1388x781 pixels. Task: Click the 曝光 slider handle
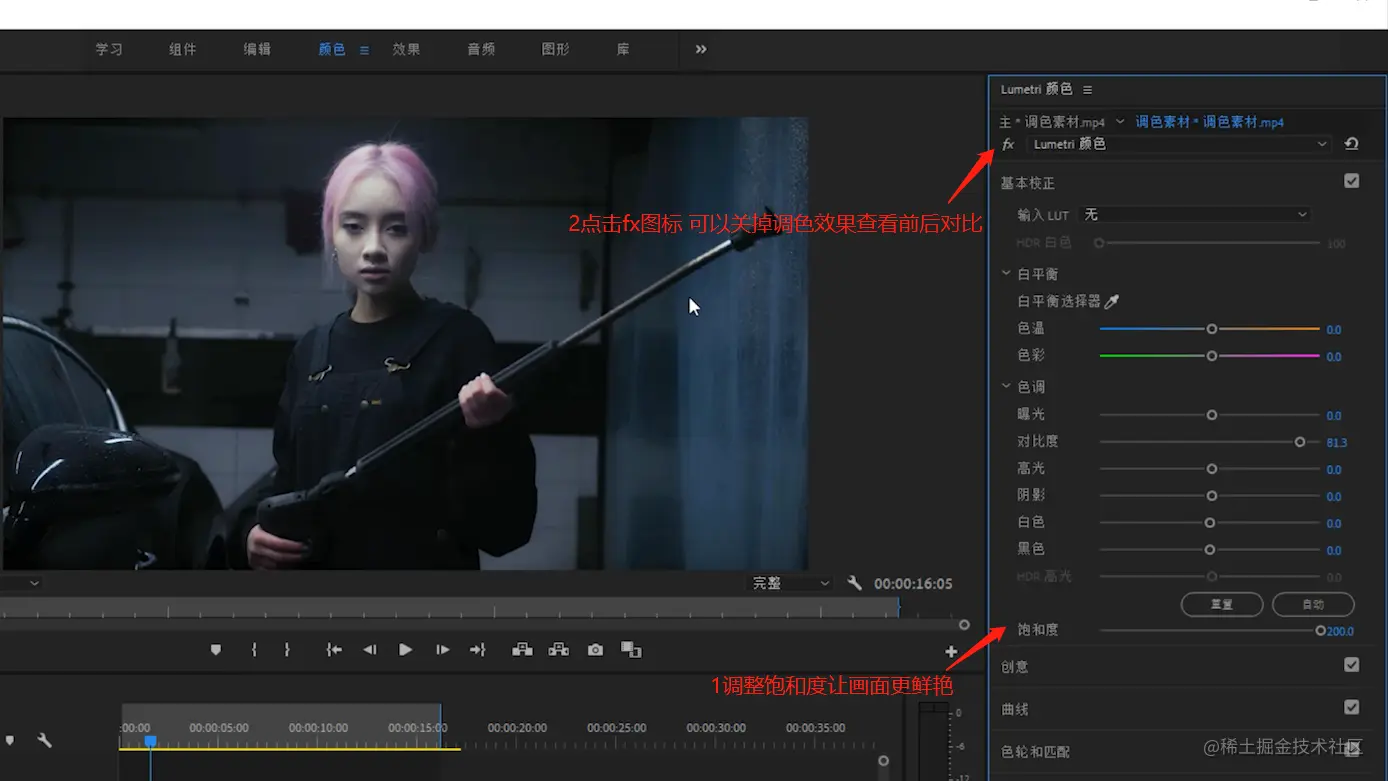coord(1212,415)
